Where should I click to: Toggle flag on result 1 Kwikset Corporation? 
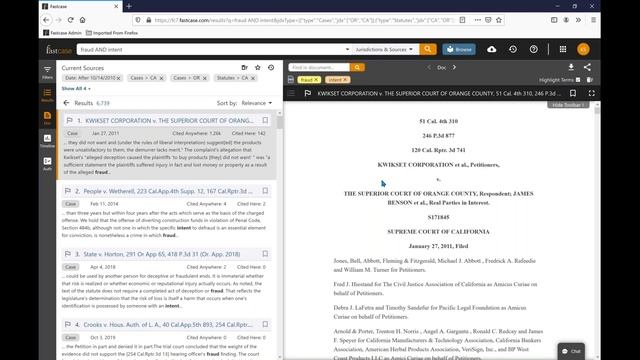coord(69,120)
